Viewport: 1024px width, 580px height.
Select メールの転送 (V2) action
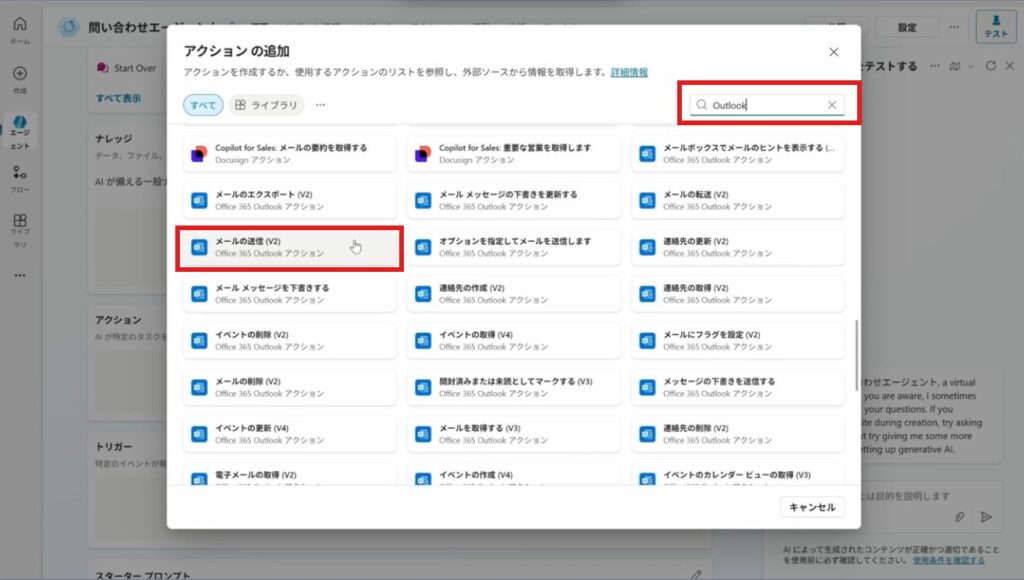point(737,200)
